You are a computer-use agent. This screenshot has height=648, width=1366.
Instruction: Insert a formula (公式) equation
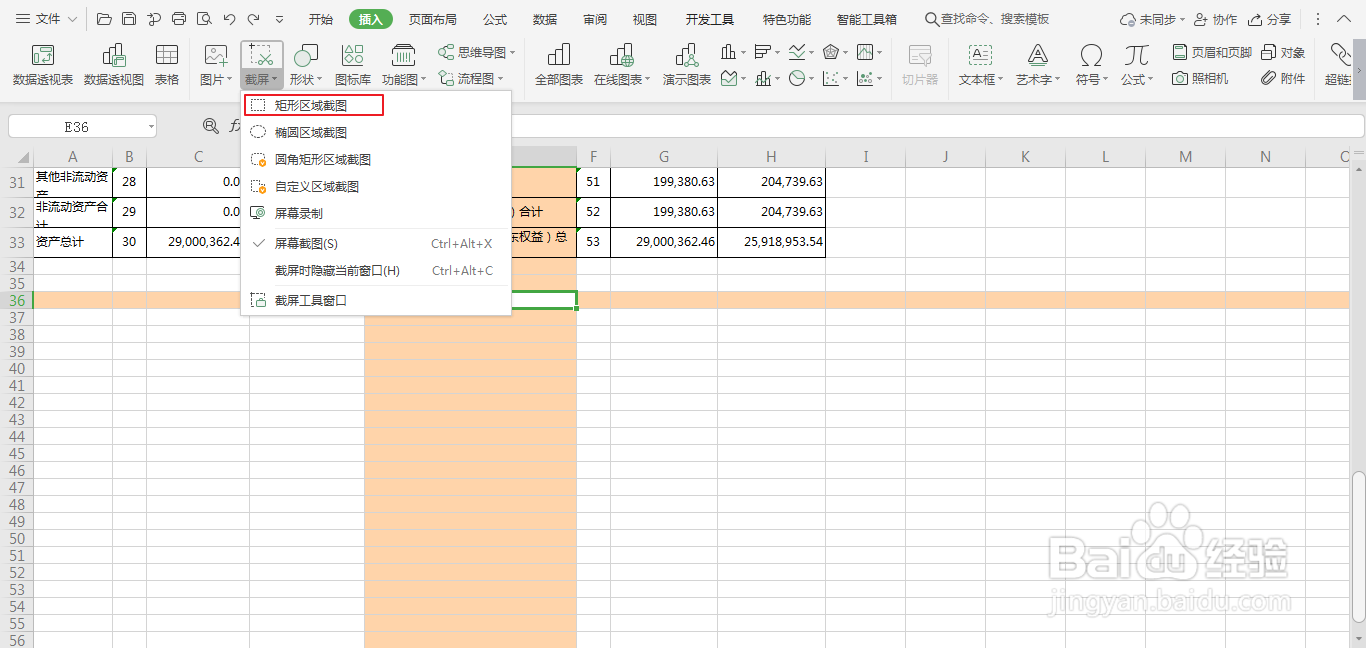1136,64
